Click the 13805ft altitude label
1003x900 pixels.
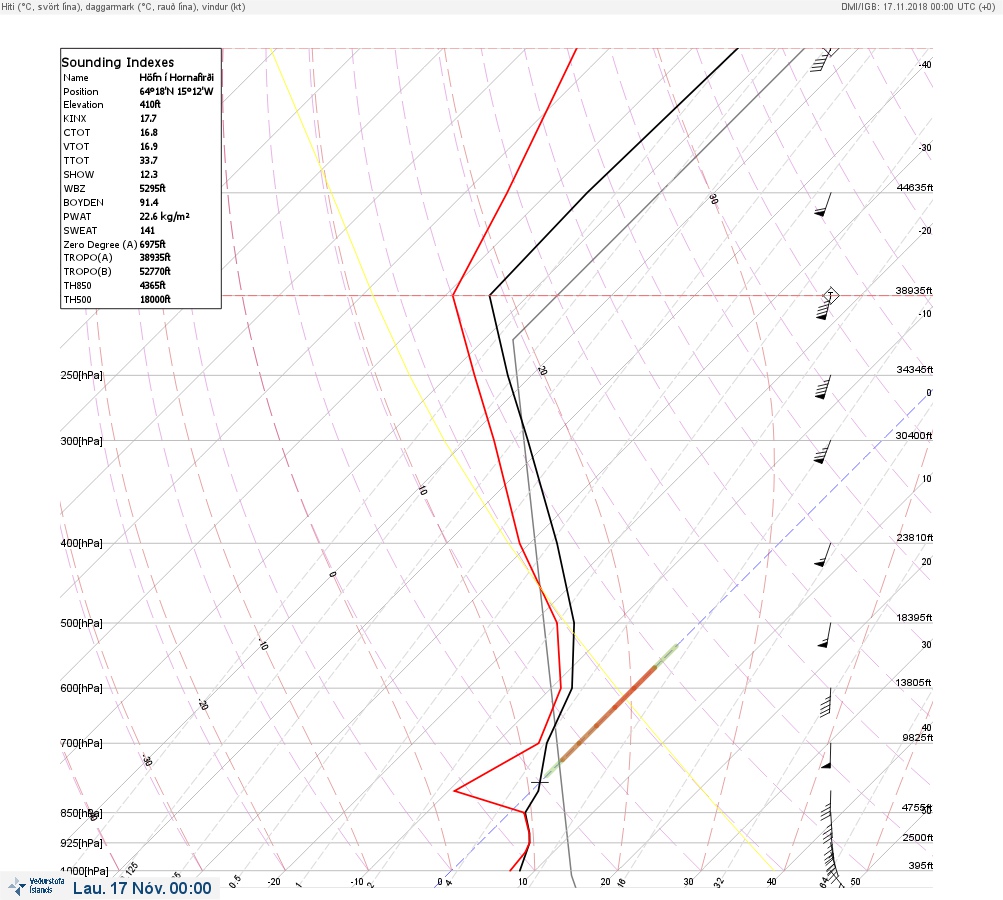[913, 683]
